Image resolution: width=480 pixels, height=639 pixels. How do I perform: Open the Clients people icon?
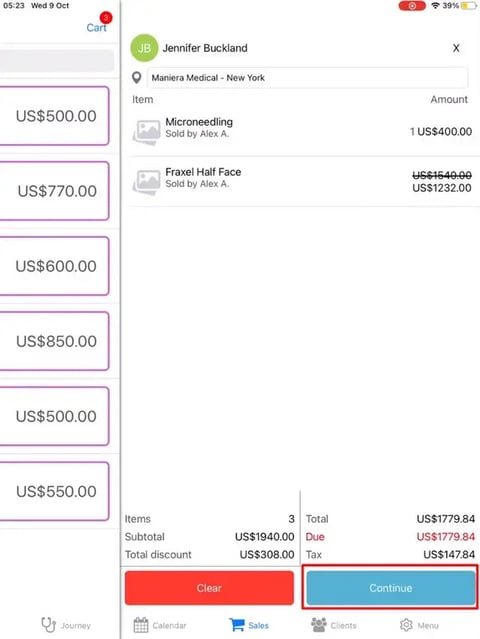[x=319, y=625]
